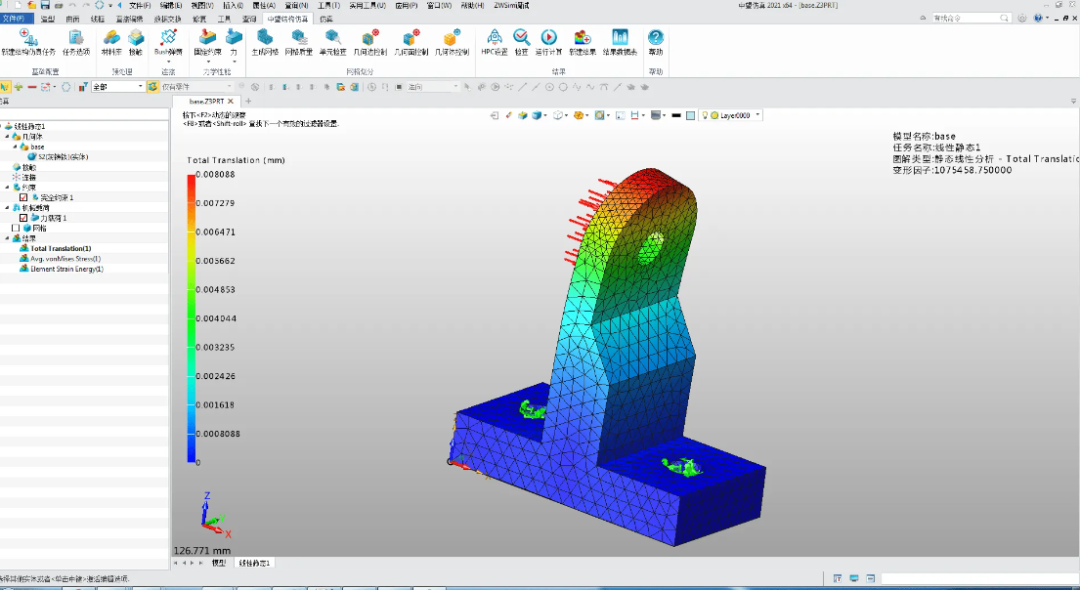Open the 仅有零件 dropdown in selection bar

tap(197, 87)
